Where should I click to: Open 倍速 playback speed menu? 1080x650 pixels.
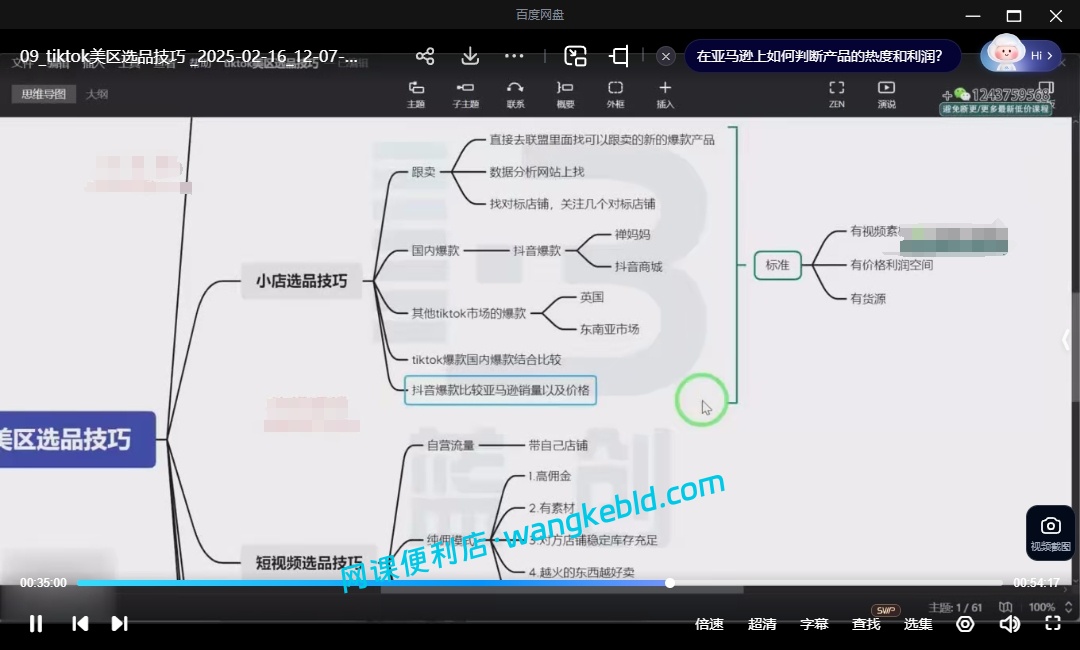point(709,624)
